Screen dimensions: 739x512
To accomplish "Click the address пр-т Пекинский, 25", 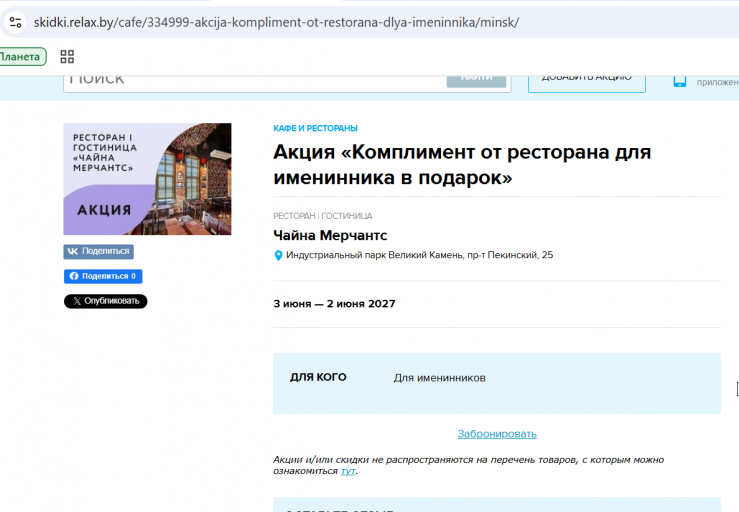I will tap(419, 255).
